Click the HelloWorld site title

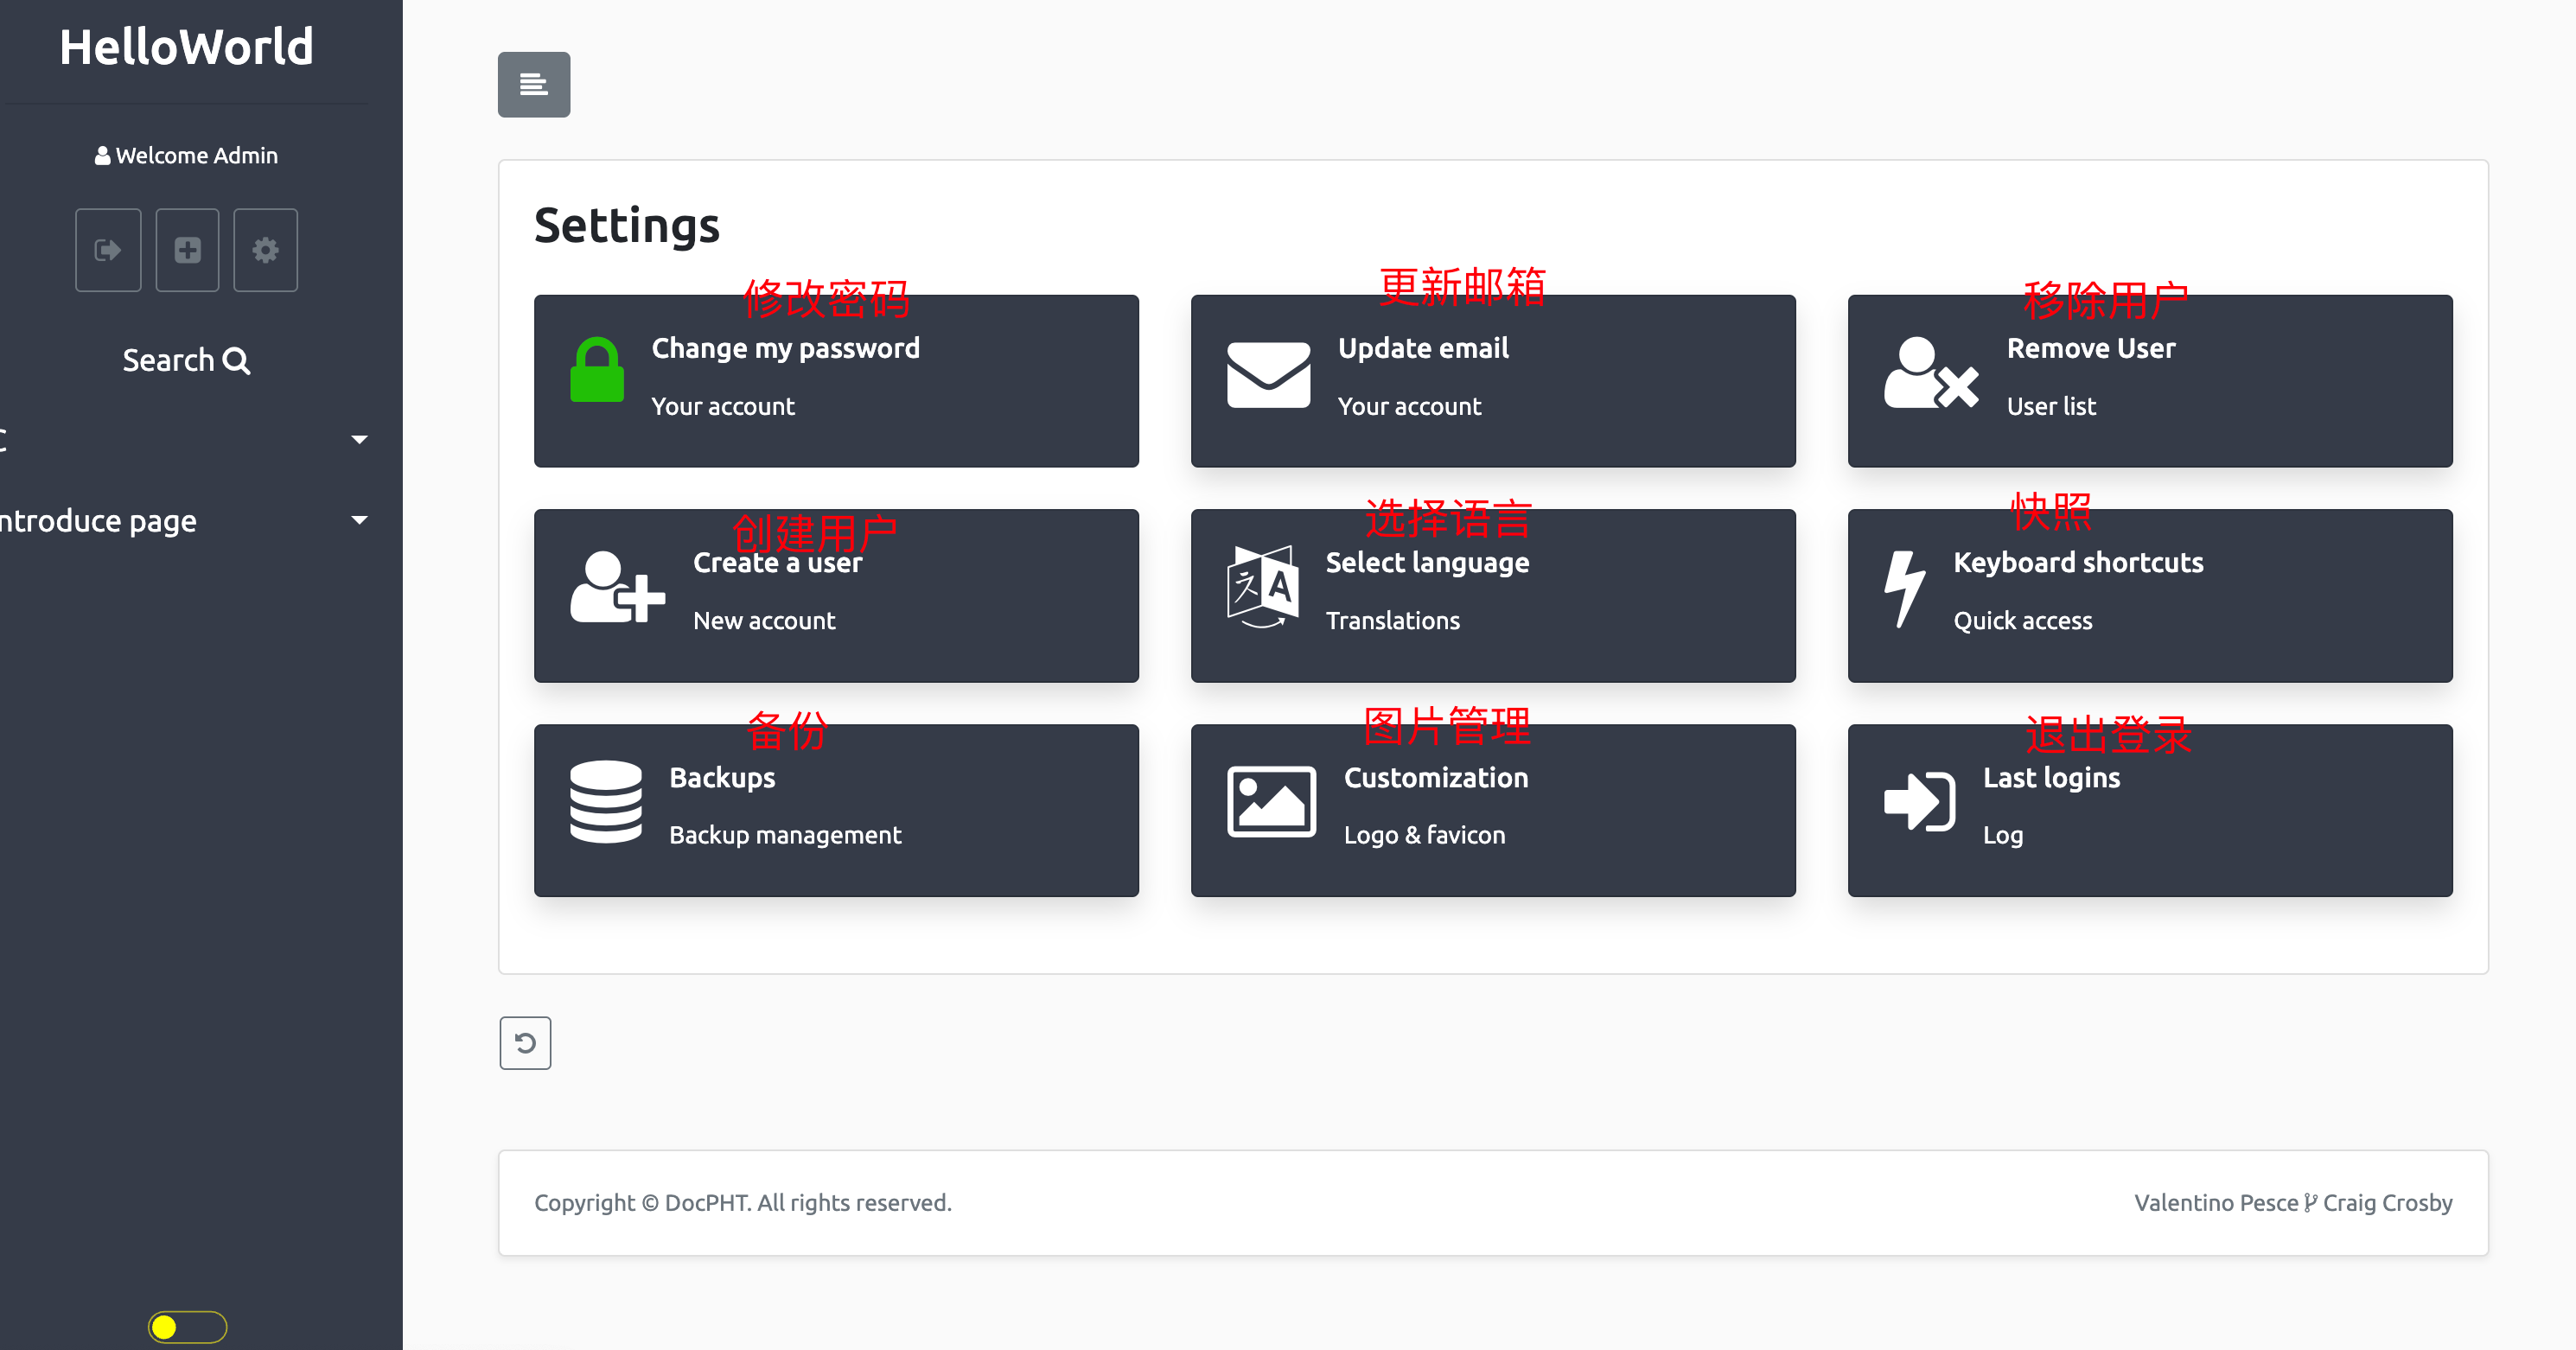click(187, 47)
